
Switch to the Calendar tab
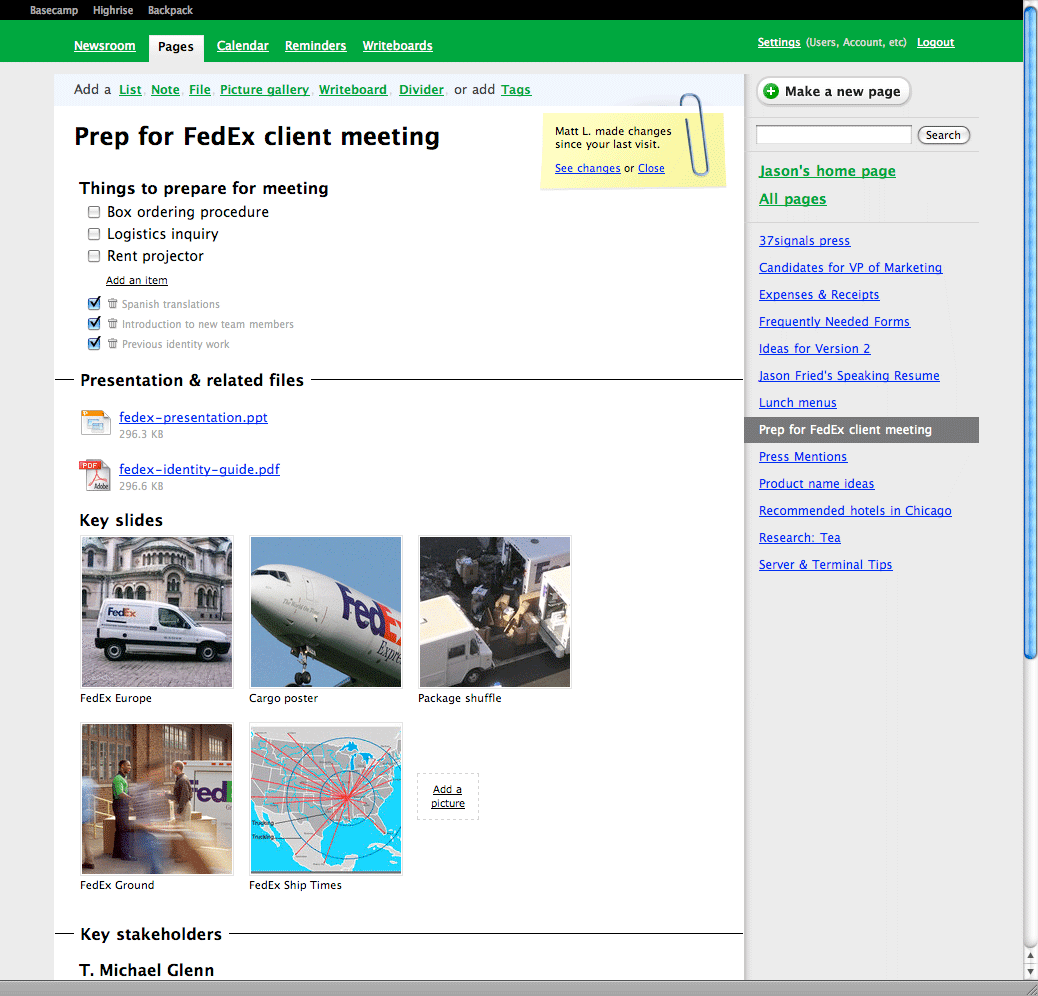(x=243, y=46)
